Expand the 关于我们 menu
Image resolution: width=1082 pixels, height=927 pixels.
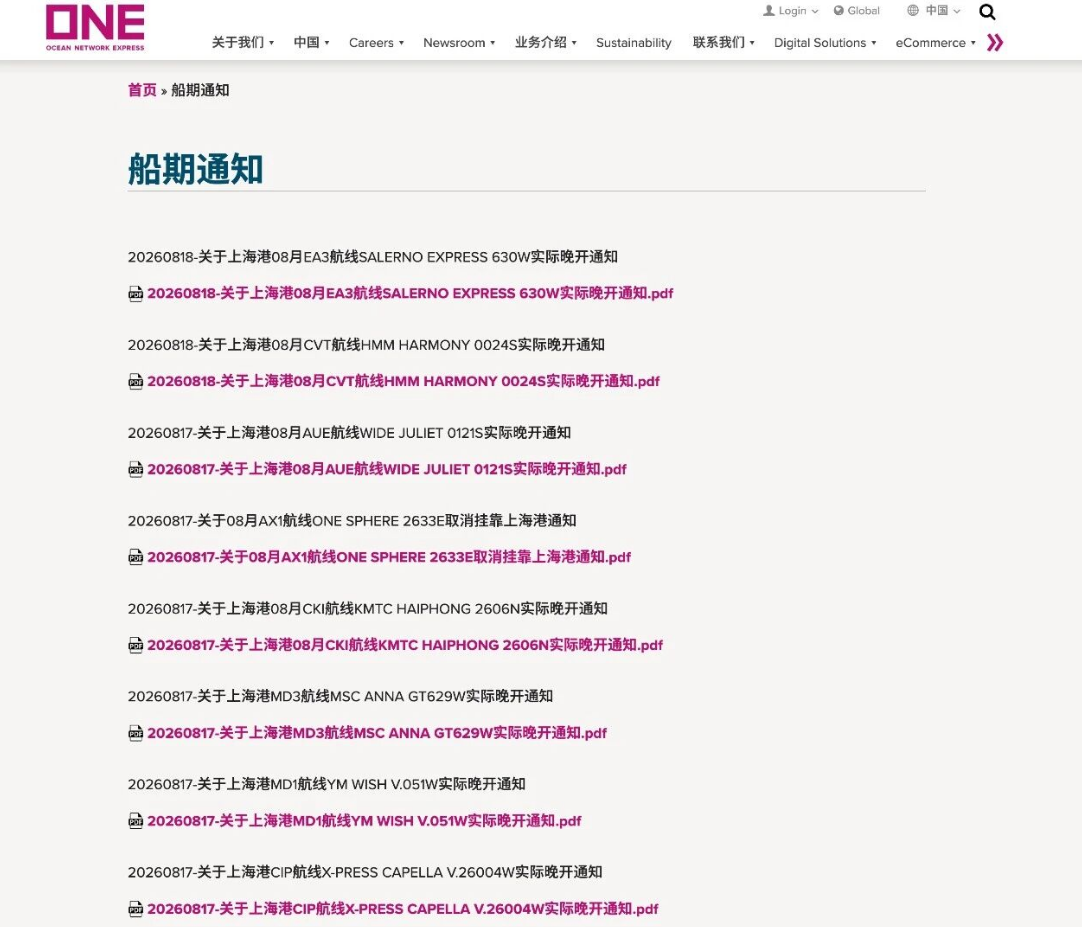pos(243,43)
